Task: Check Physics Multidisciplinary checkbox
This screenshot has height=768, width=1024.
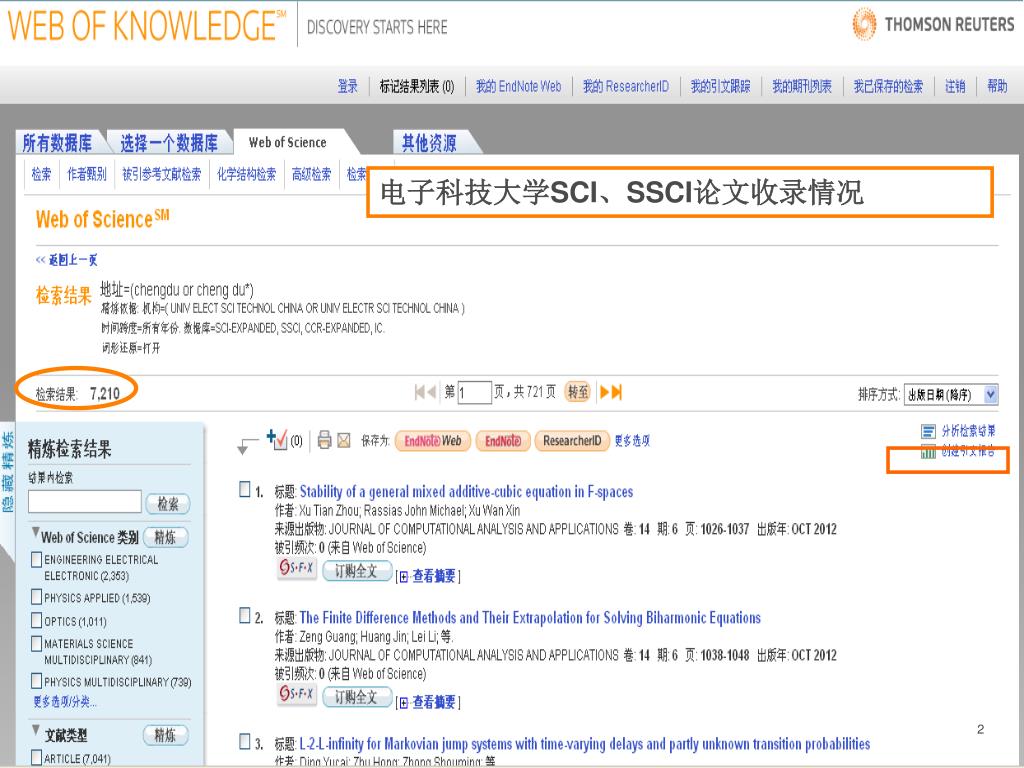Action: click(37, 681)
